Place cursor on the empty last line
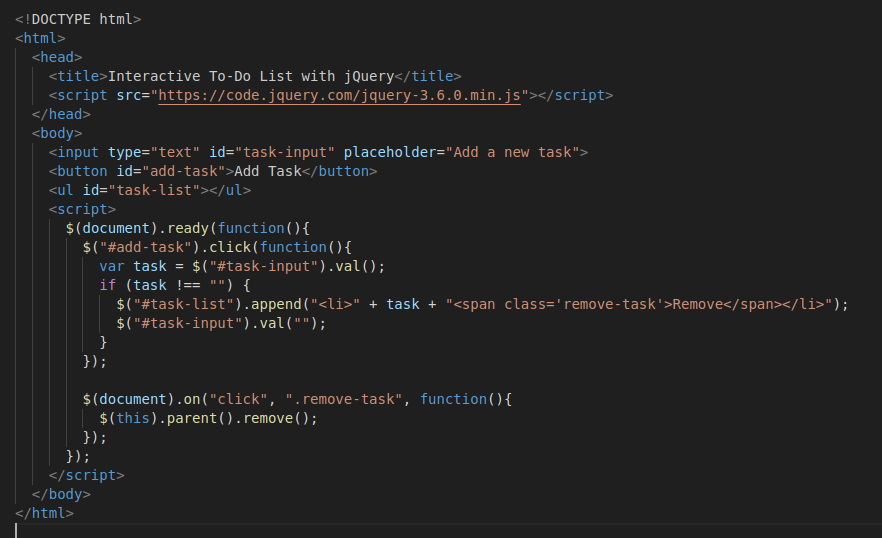This screenshot has width=882, height=538. pyautogui.click(x=448, y=531)
